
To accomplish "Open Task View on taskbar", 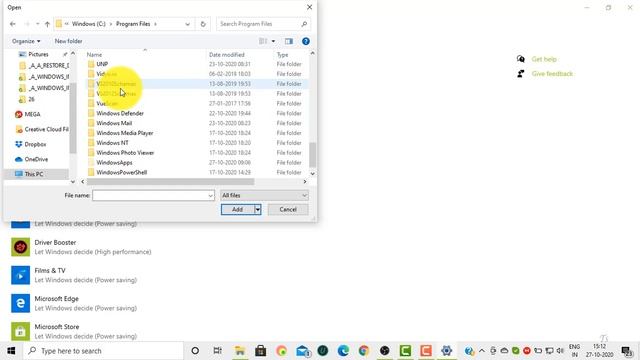I will click(x=218, y=351).
